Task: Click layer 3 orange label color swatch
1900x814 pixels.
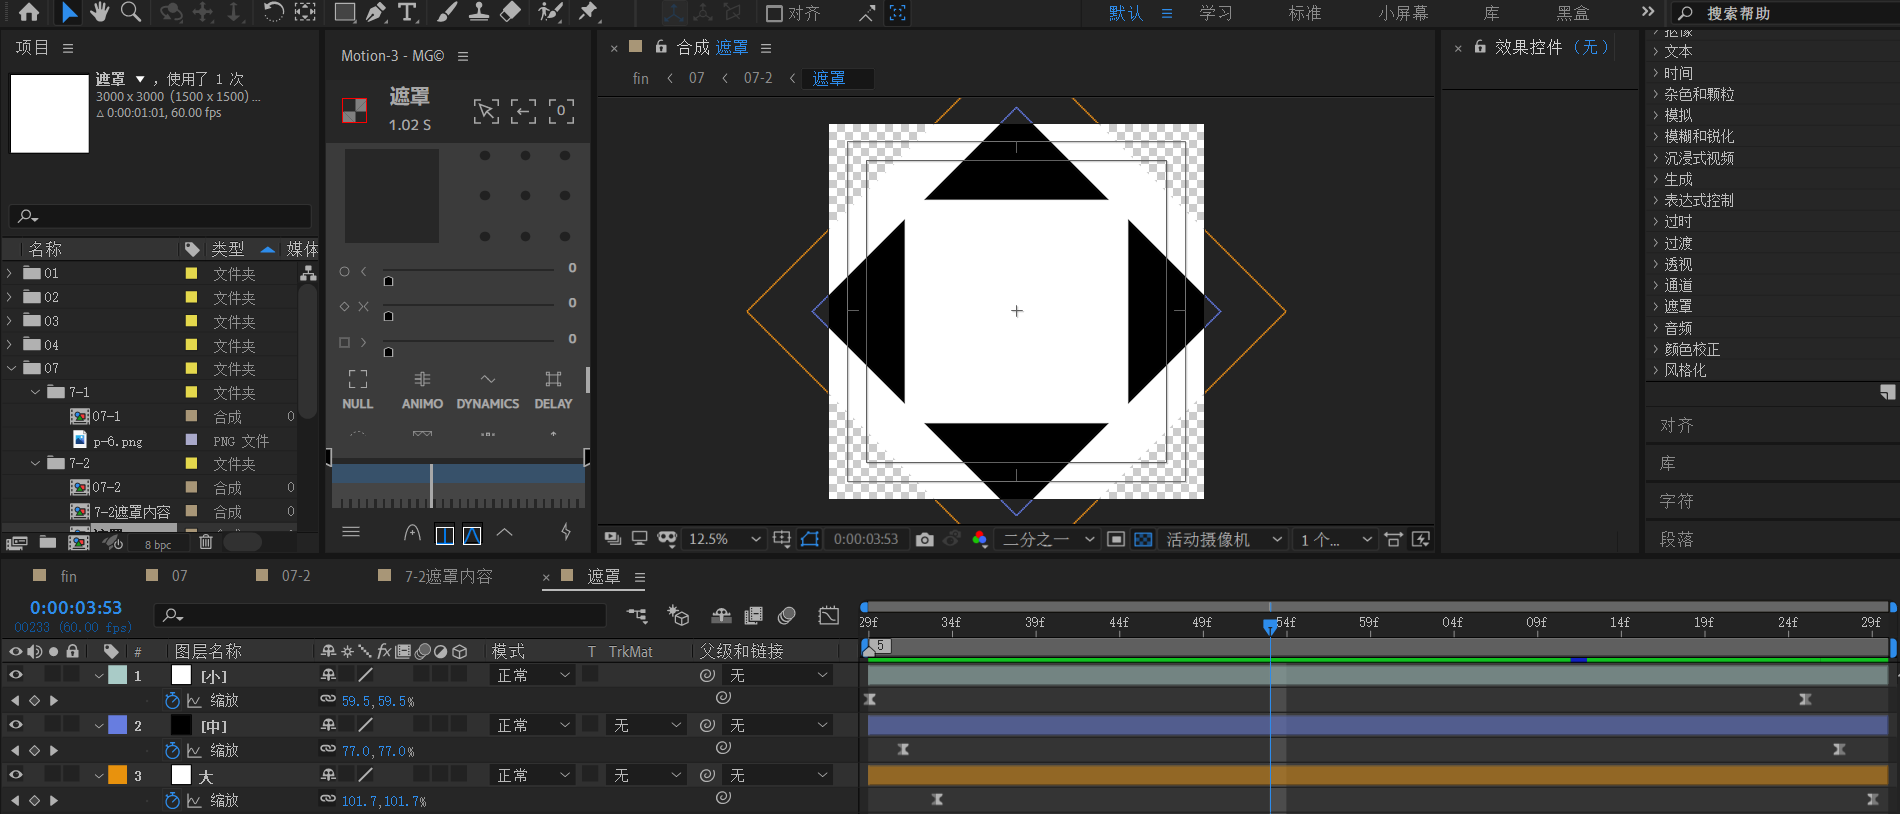Action: click(x=117, y=775)
